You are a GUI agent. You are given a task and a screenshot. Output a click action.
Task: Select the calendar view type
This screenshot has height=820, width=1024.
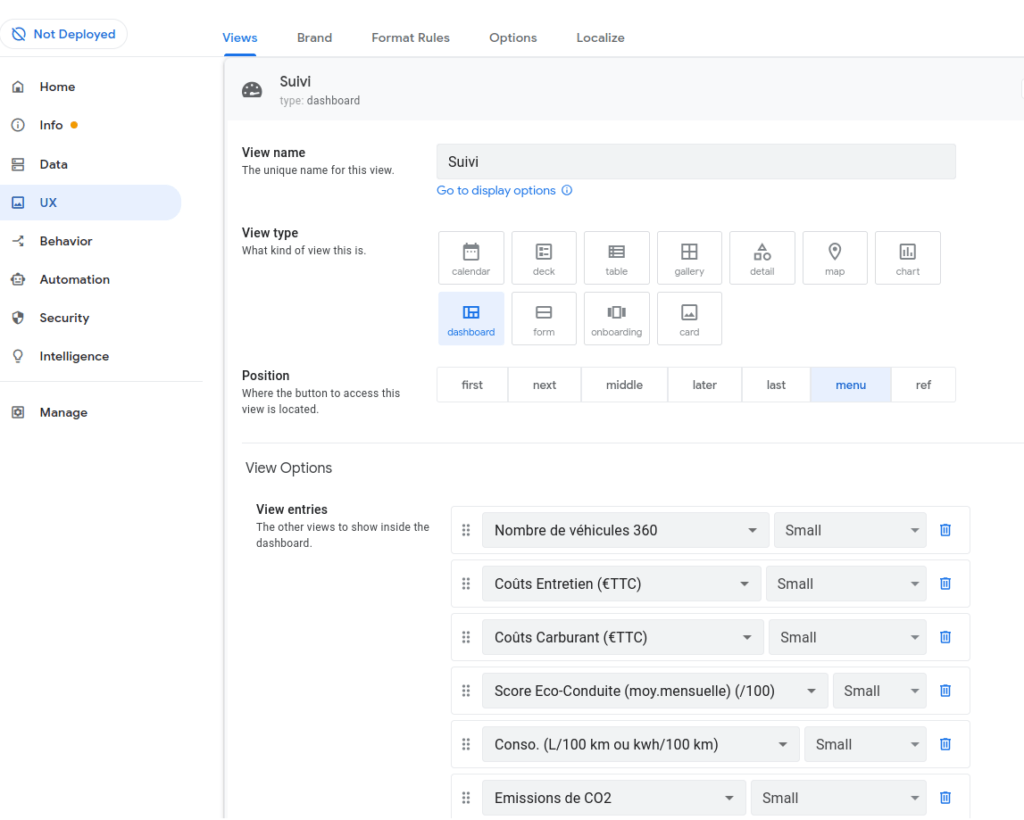pyautogui.click(x=471, y=258)
